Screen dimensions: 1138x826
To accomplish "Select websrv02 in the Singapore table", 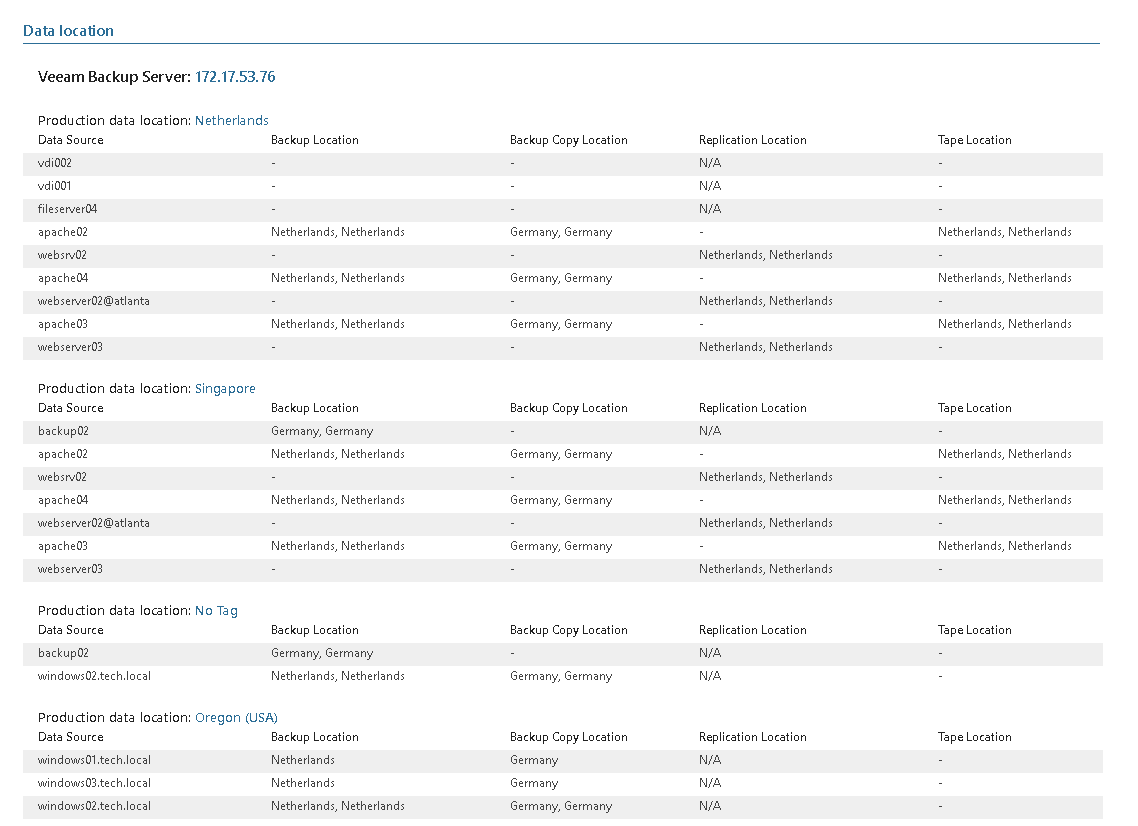I will [x=62, y=477].
